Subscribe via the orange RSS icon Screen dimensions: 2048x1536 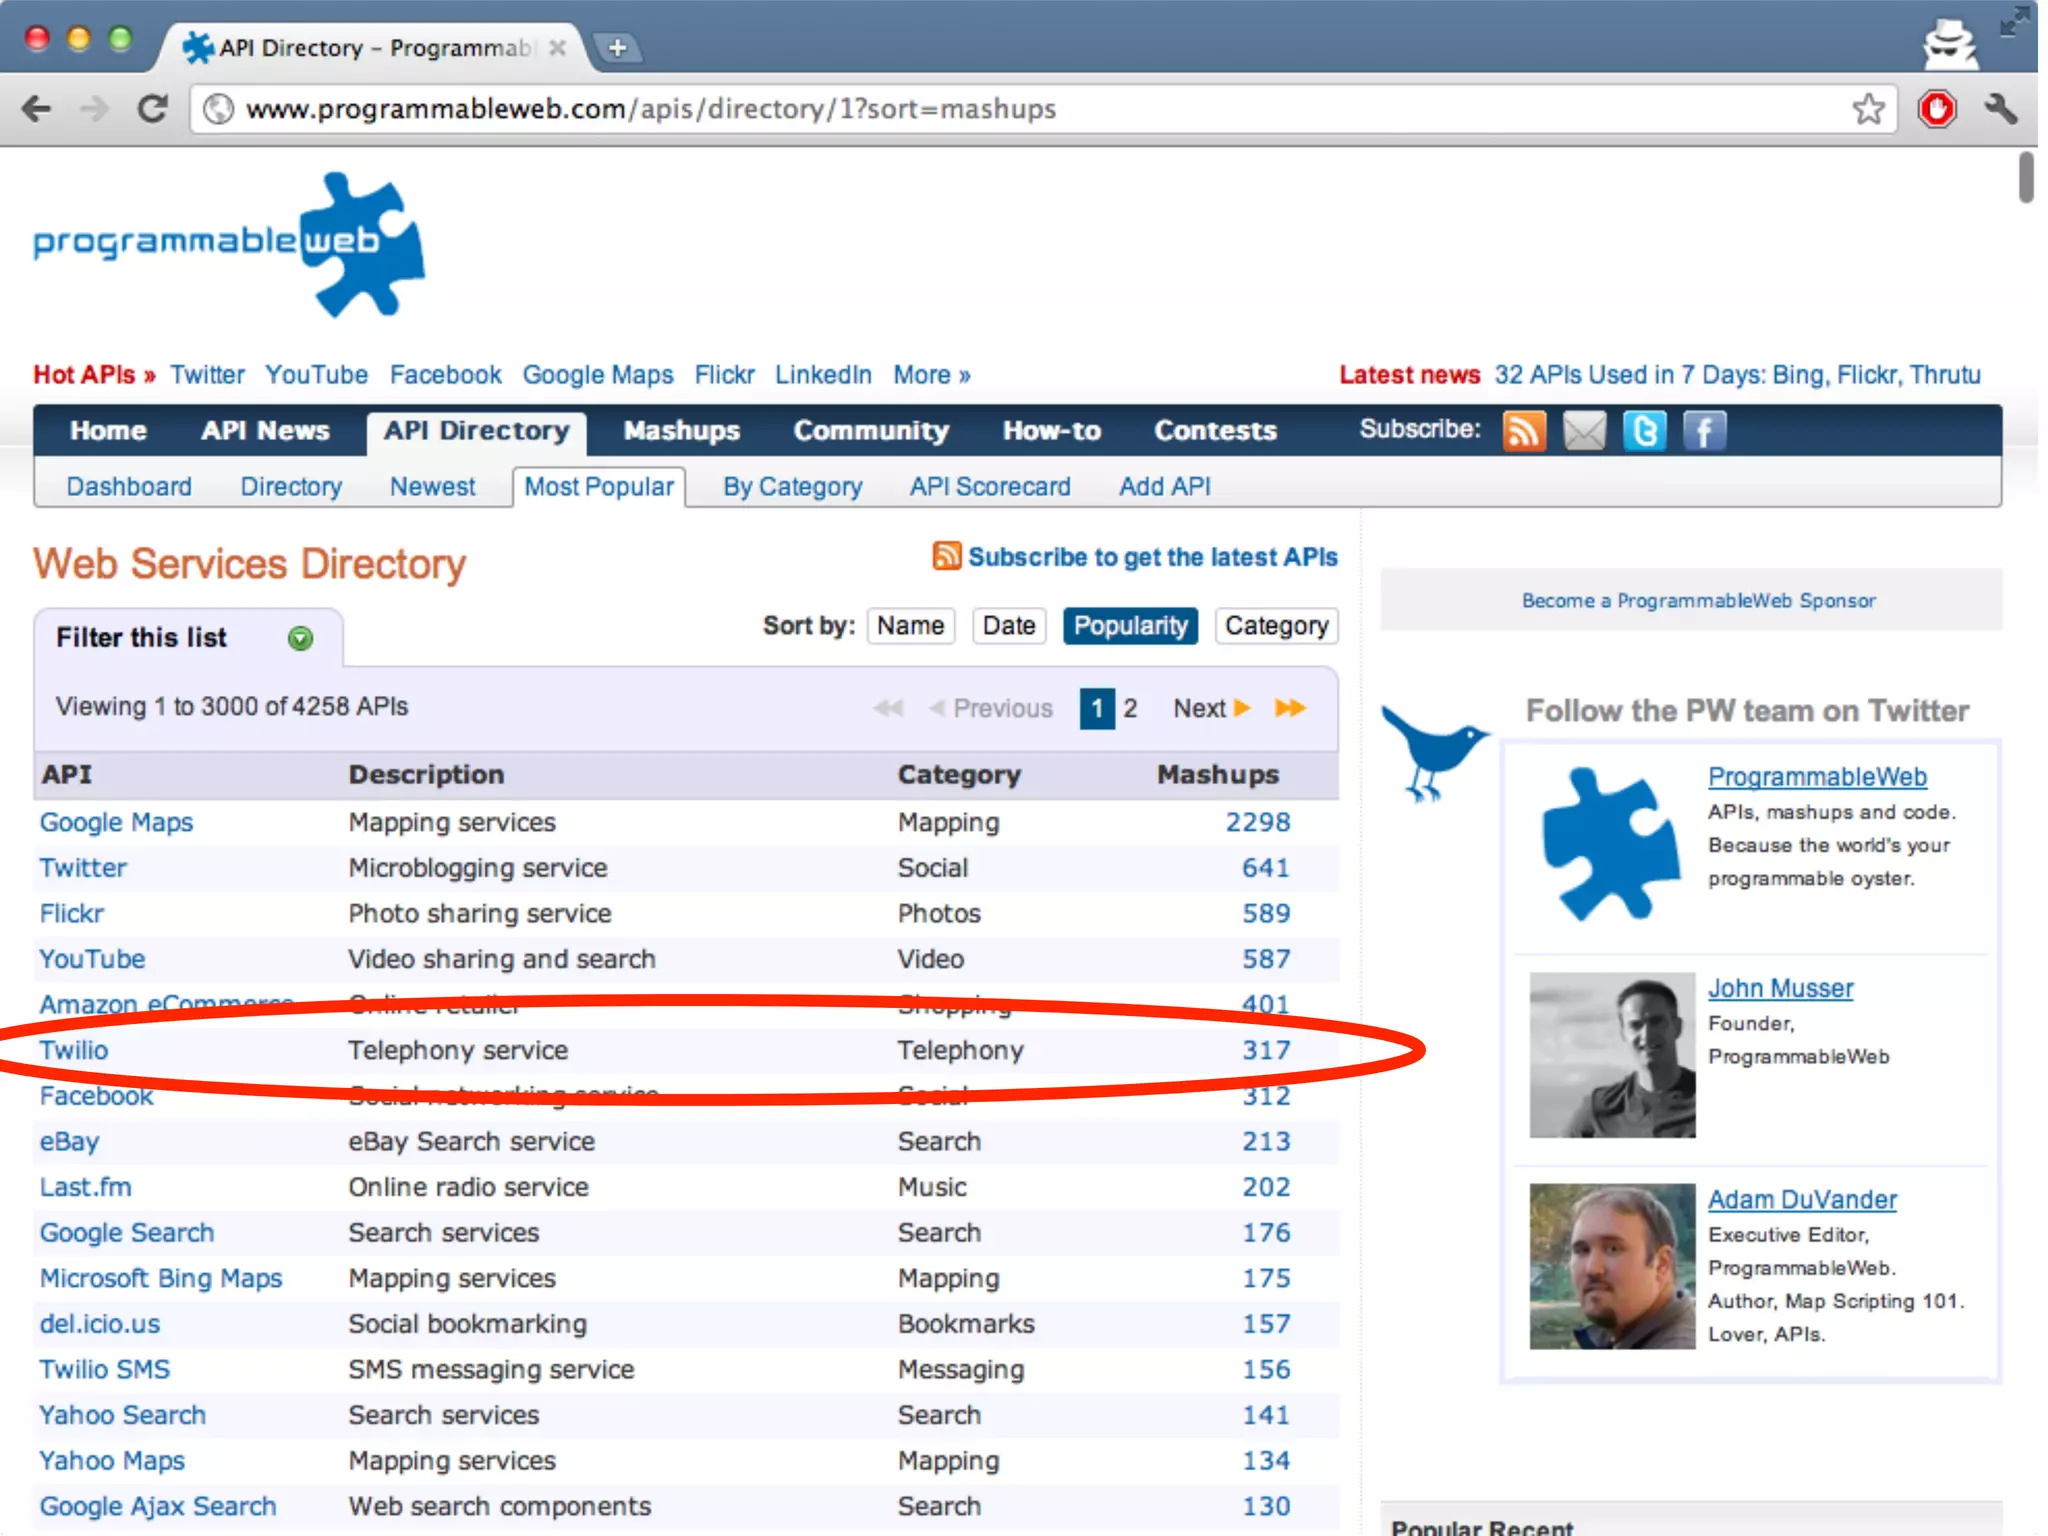1523,432
